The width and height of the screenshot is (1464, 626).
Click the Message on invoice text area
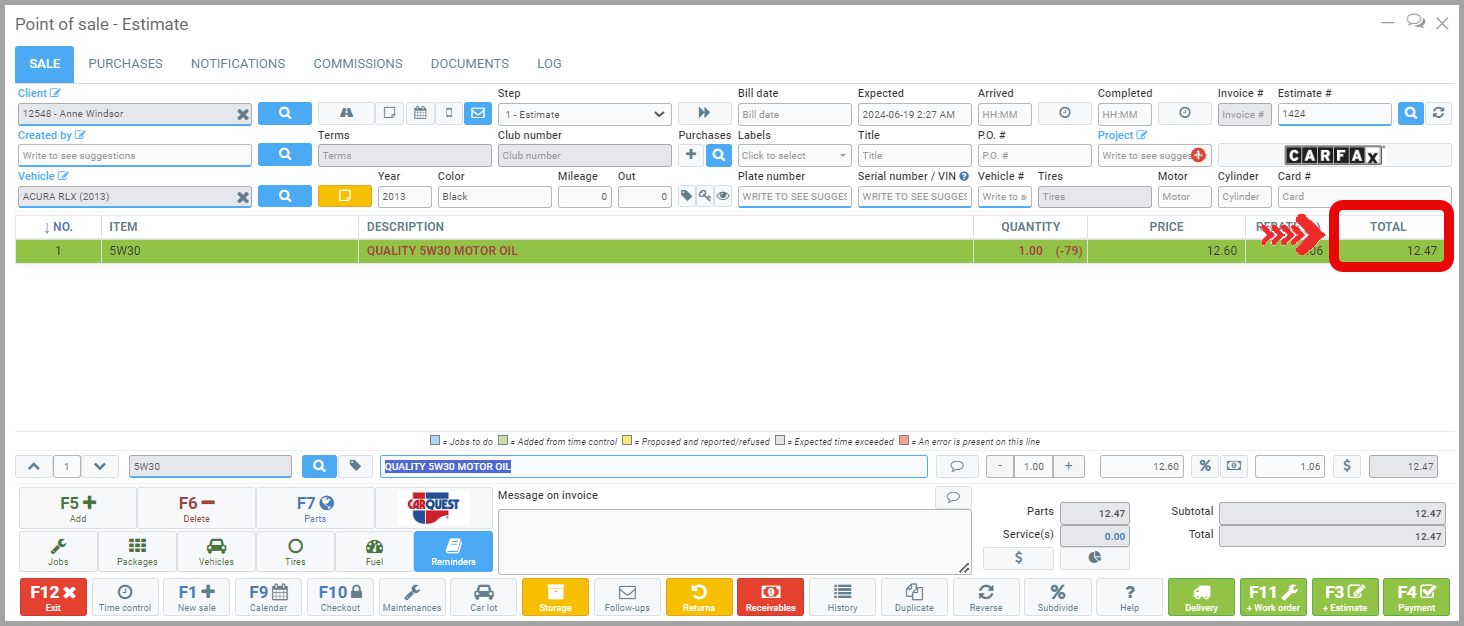[734, 541]
